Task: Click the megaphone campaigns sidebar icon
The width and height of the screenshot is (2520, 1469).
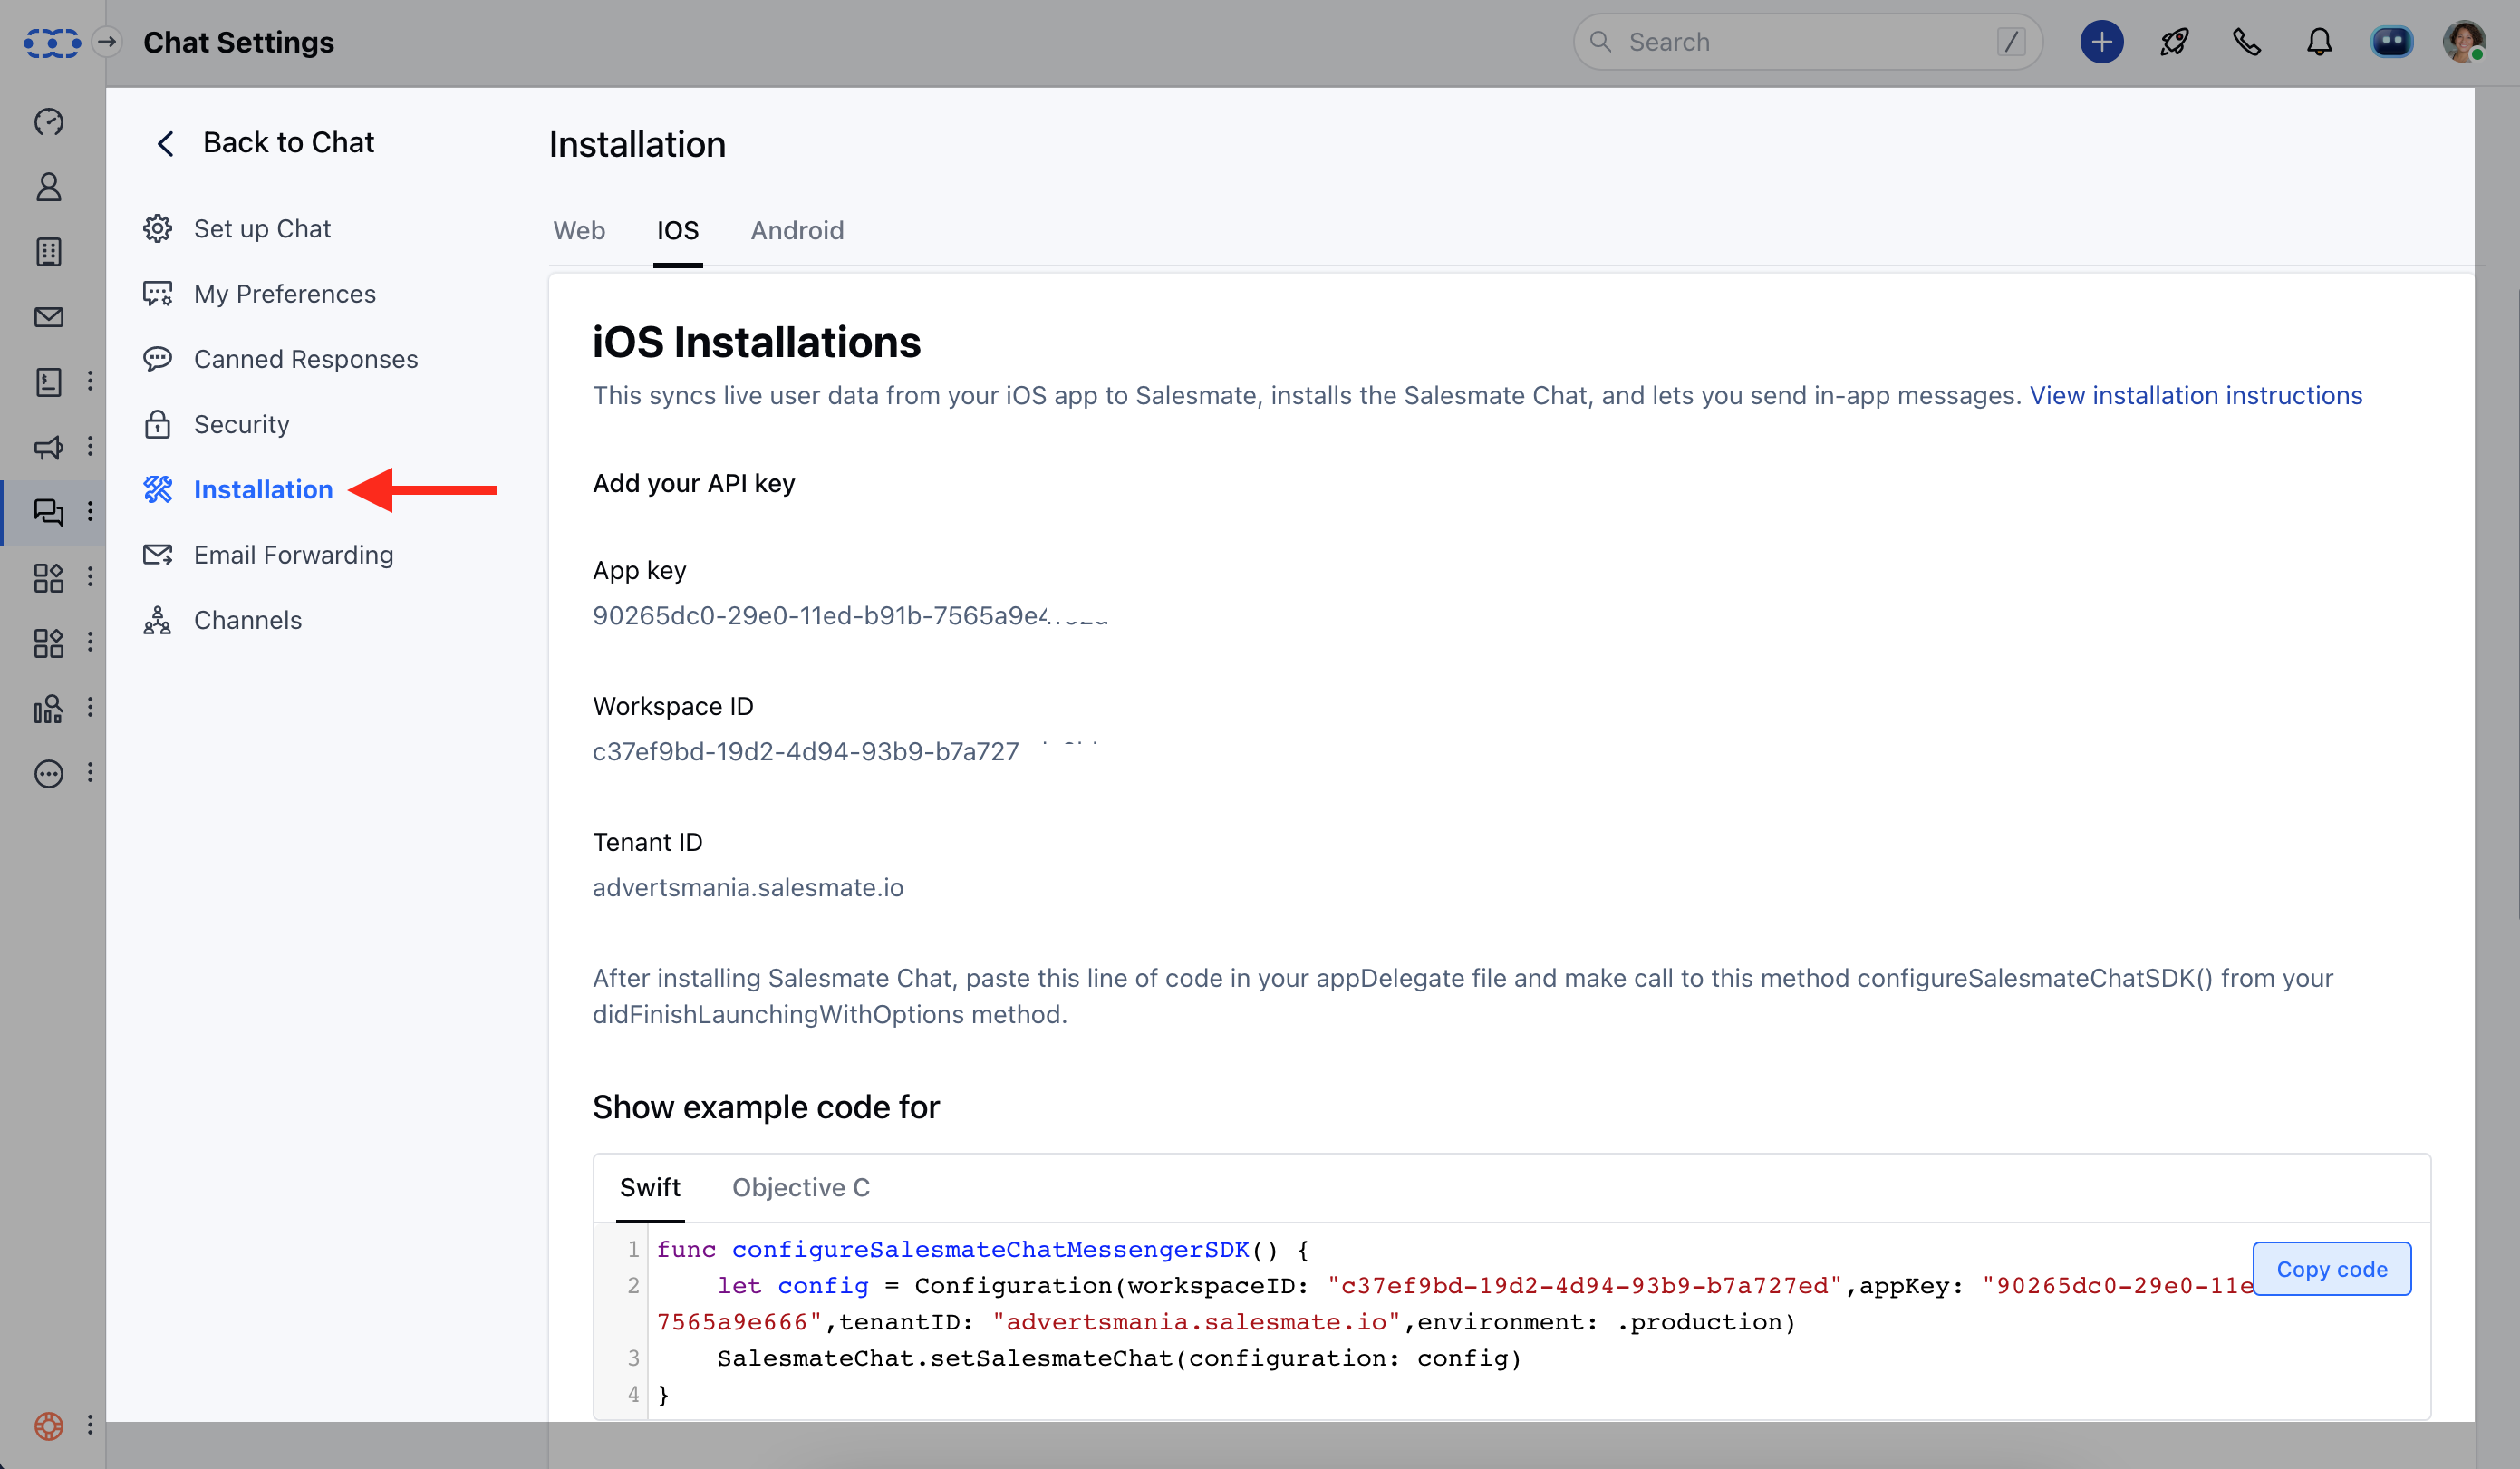Action: point(48,447)
